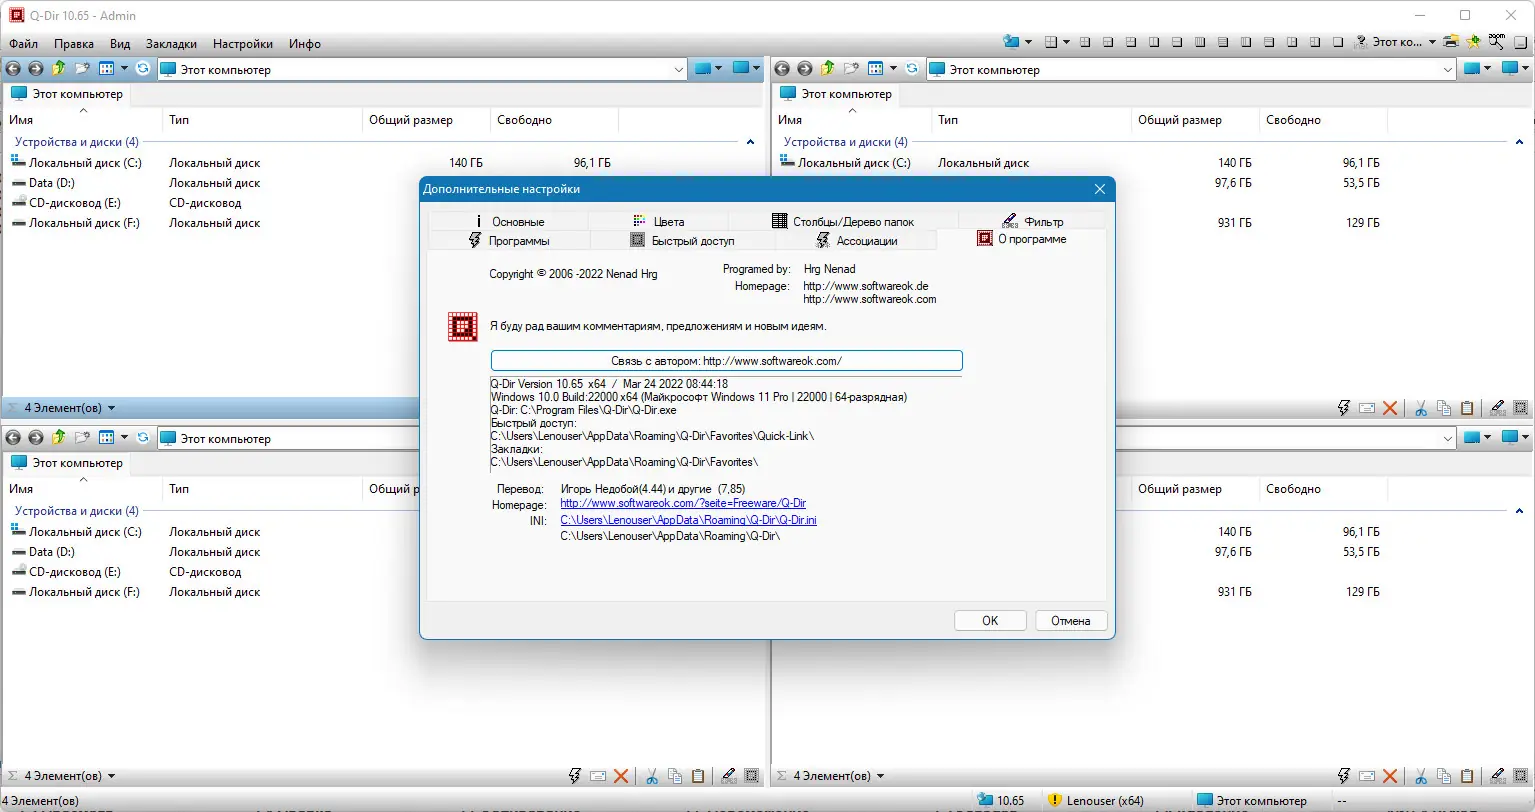Screen dimensions: 1535x812
Task: Expand top-left pane address bar dropdown
Action: tap(678, 70)
